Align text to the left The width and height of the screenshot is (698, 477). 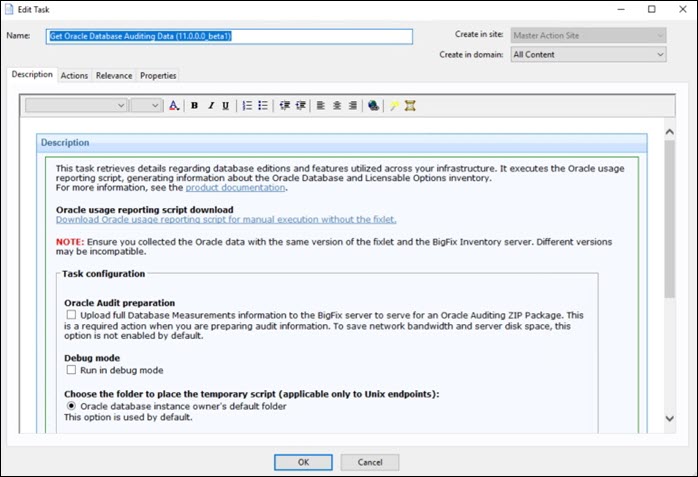[x=321, y=106]
